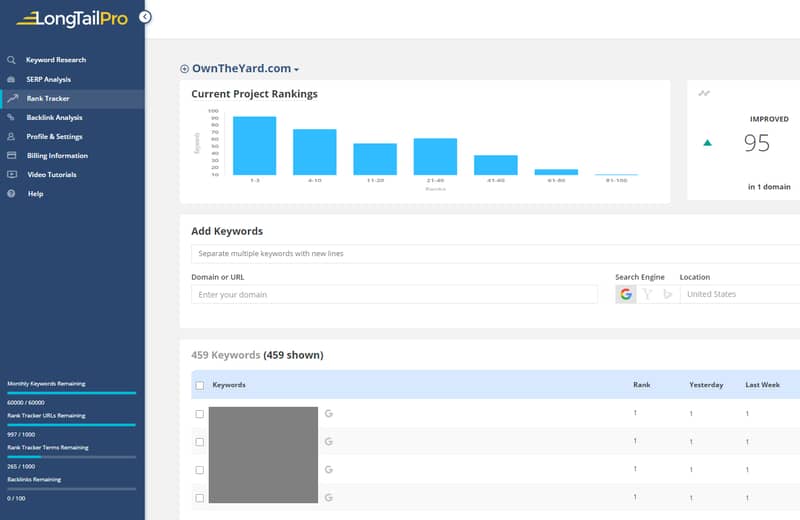Screen dimensions: 800x520
Task: Click the SERP Analysis icon
Action: pyautogui.click(x=11, y=80)
